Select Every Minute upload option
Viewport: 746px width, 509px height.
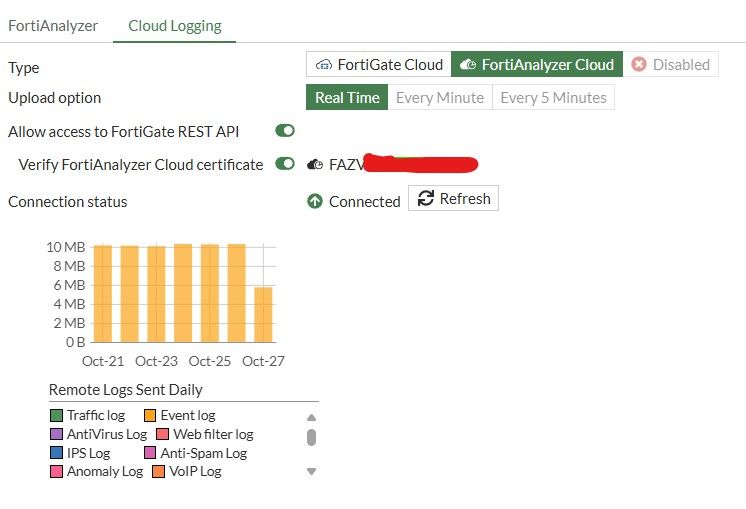click(439, 98)
